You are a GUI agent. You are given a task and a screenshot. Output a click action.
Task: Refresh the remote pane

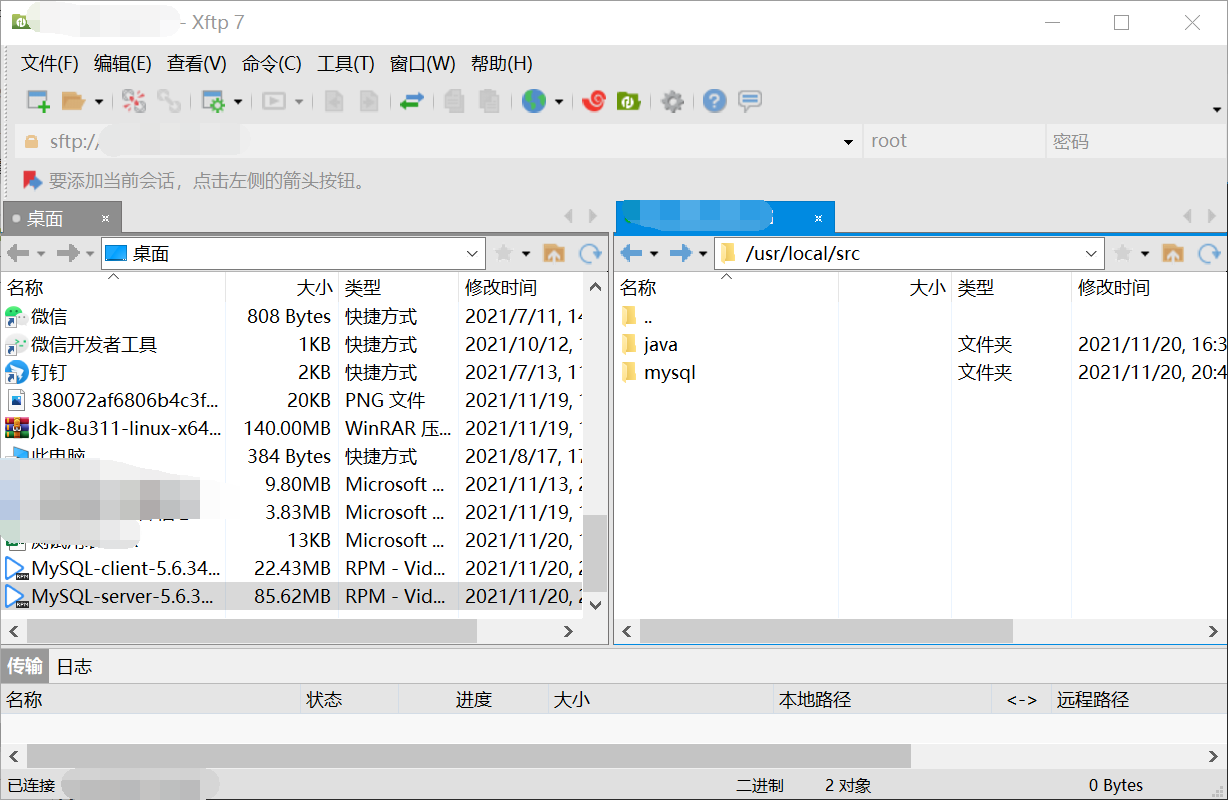pyautogui.click(x=1210, y=253)
